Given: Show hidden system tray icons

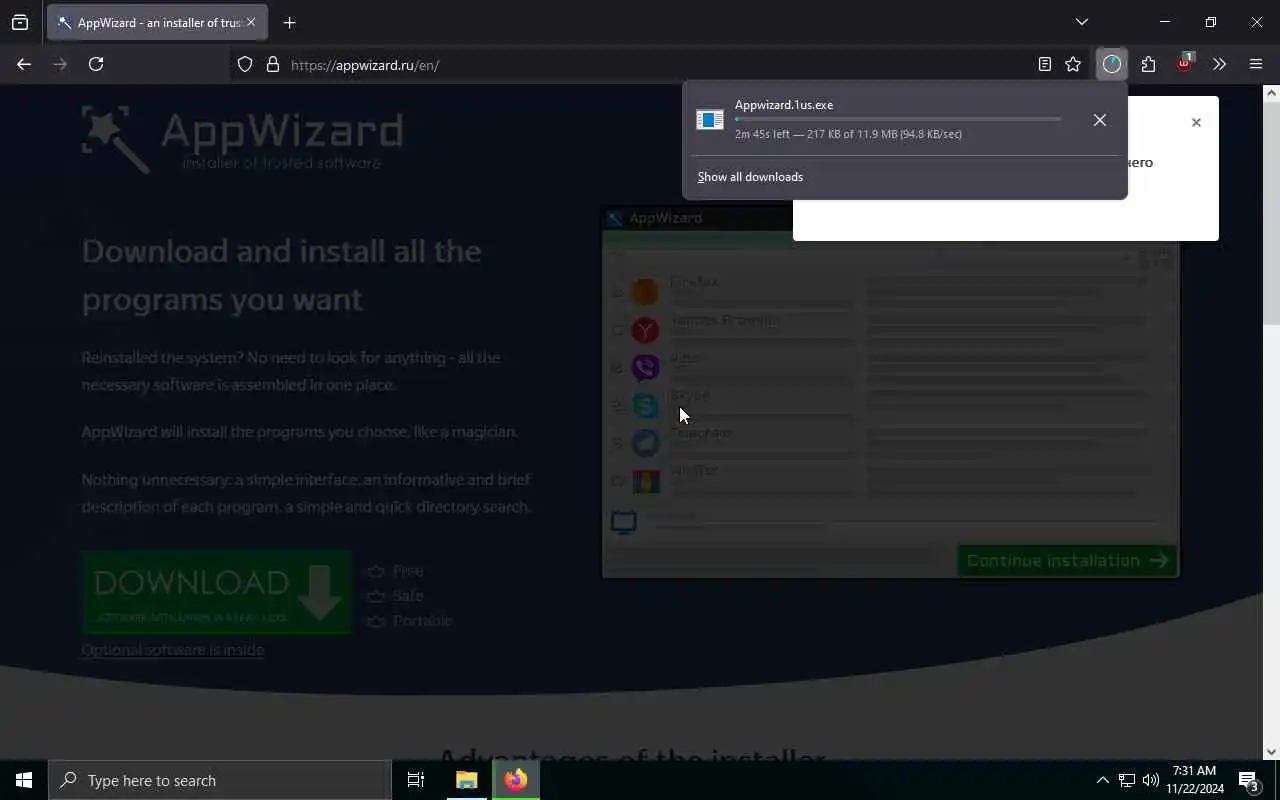Looking at the screenshot, I should (x=1102, y=780).
